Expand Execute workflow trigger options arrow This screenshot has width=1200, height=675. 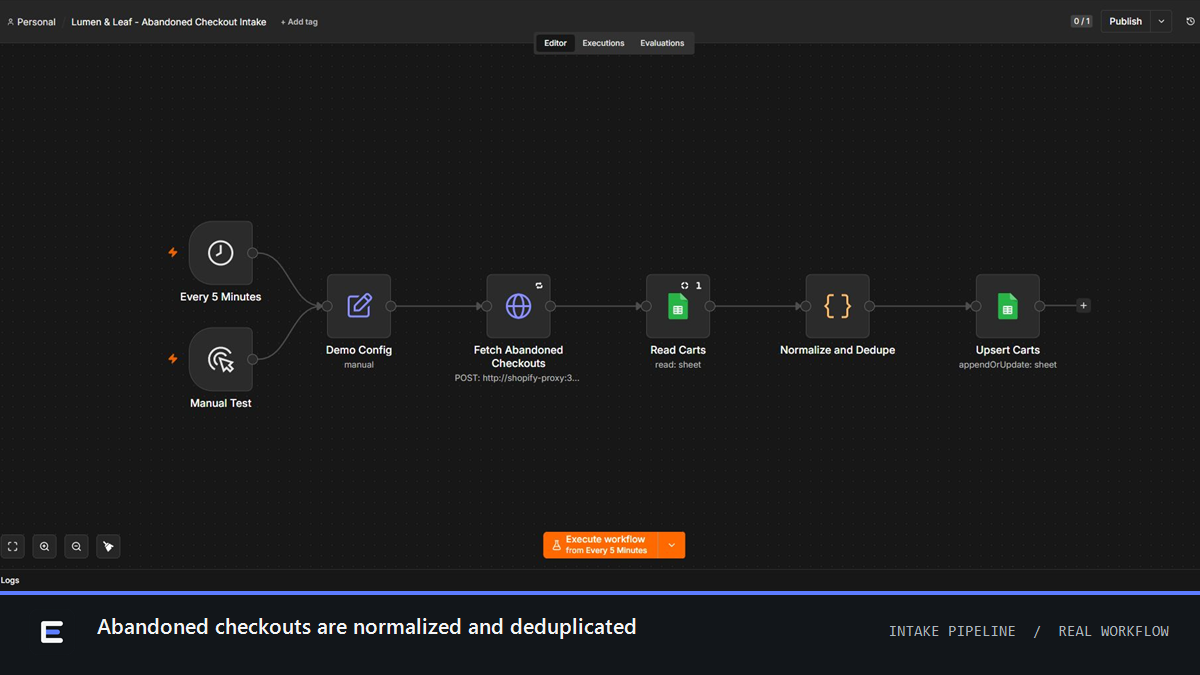point(672,545)
